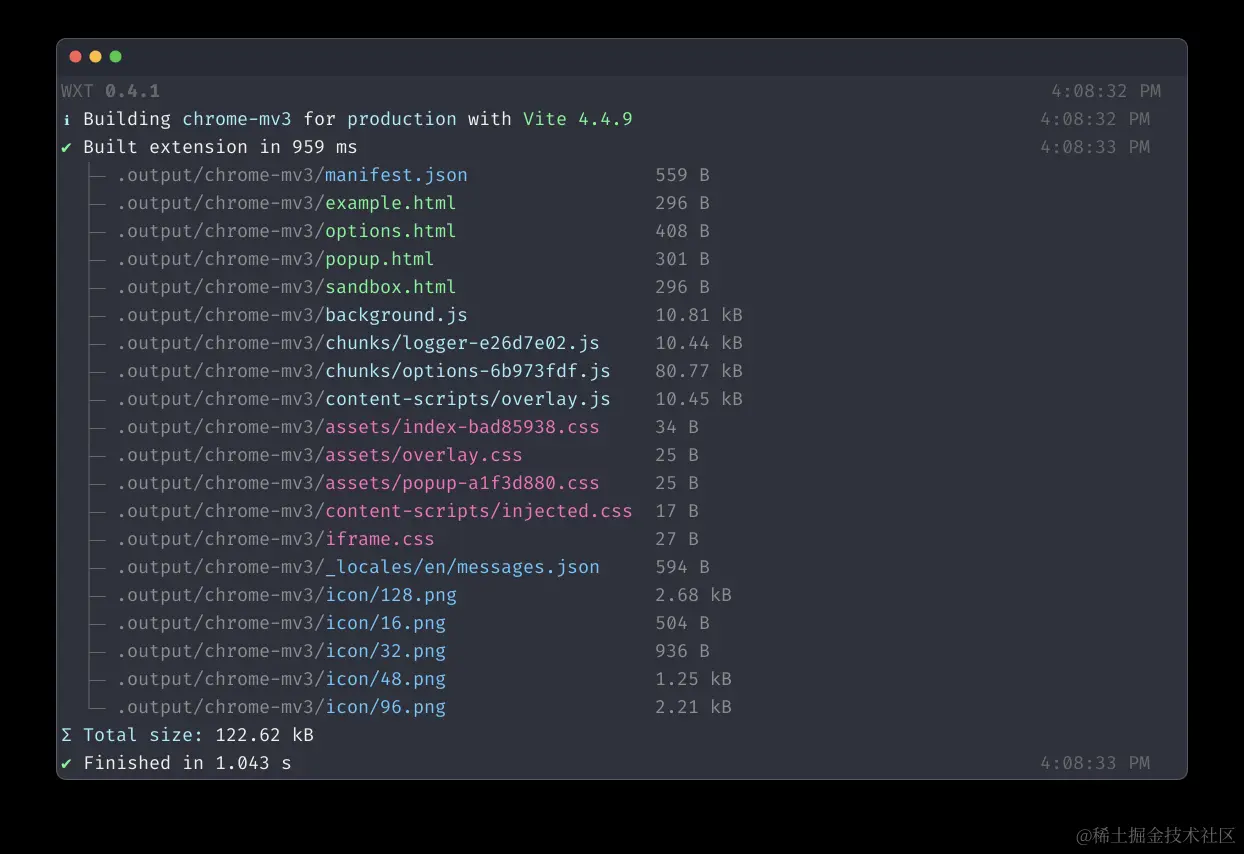This screenshot has height=854, width=1244.
Task: Select content-scripts/injected.css file name
Action: 479,511
